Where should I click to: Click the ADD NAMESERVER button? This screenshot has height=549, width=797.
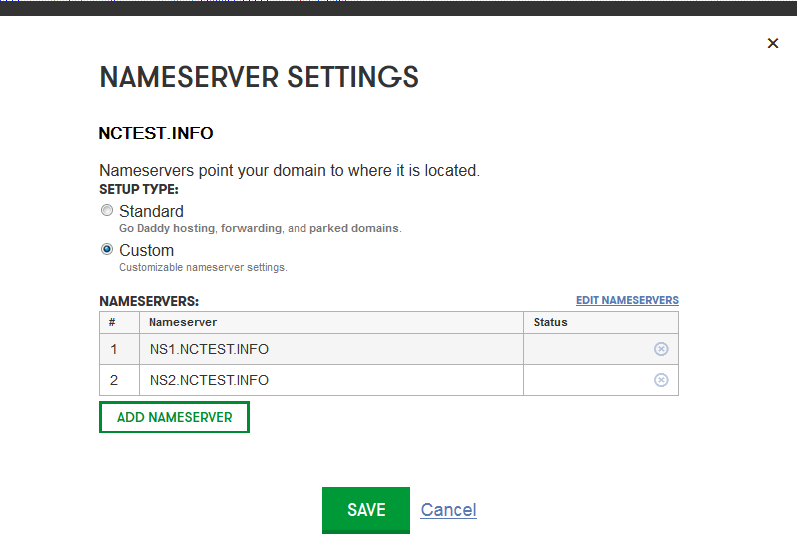(x=174, y=417)
